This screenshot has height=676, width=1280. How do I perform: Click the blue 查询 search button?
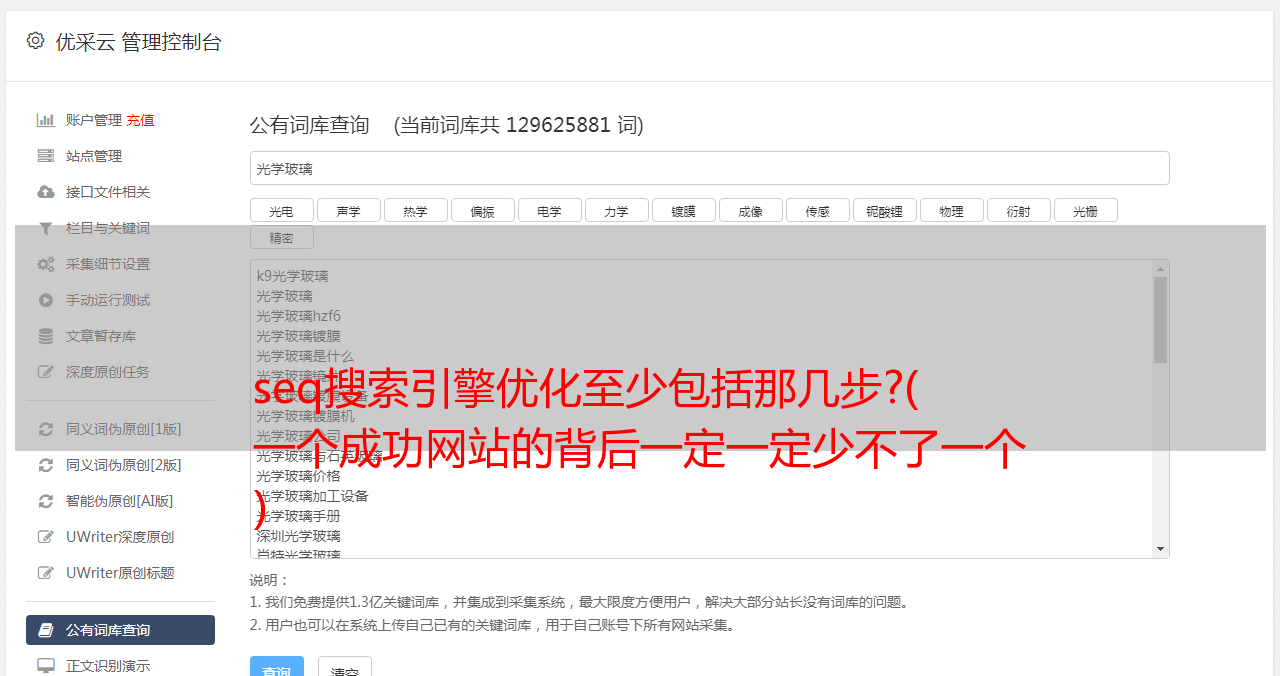pyautogui.click(x=277, y=669)
